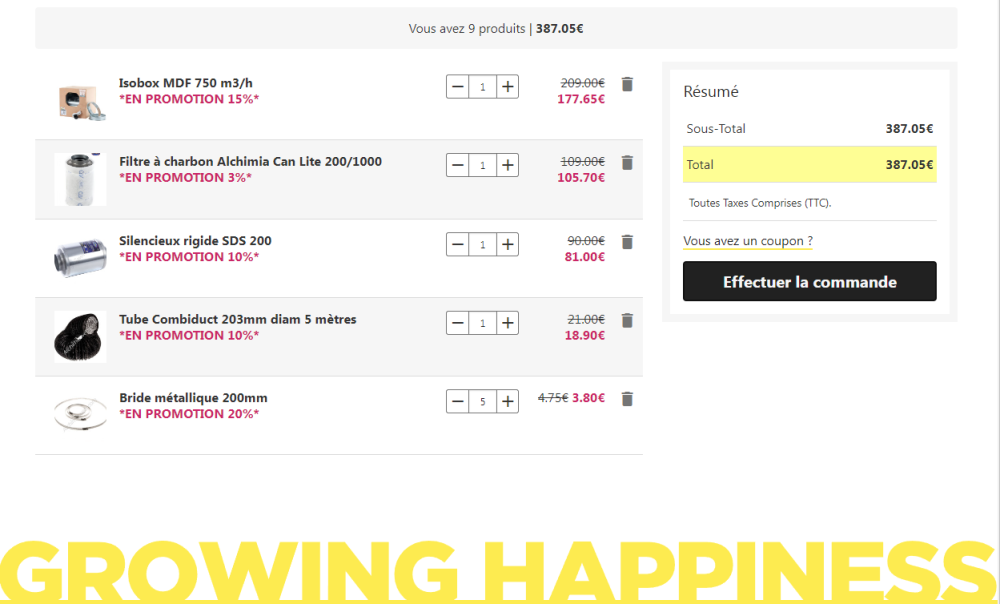The image size is (1000, 604).
Task: Click quantity field for Isobox MDF 750
Action: [482, 87]
